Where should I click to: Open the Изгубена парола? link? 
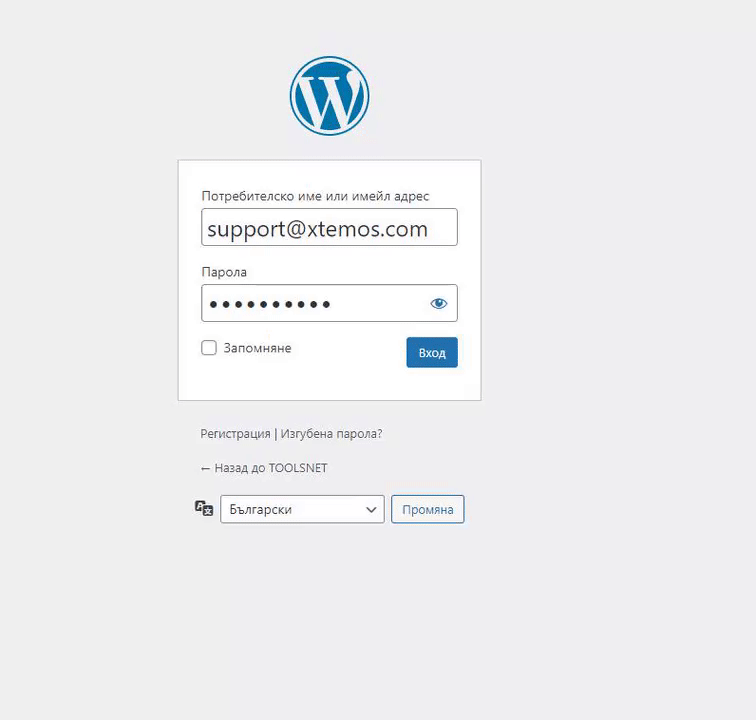pos(331,434)
